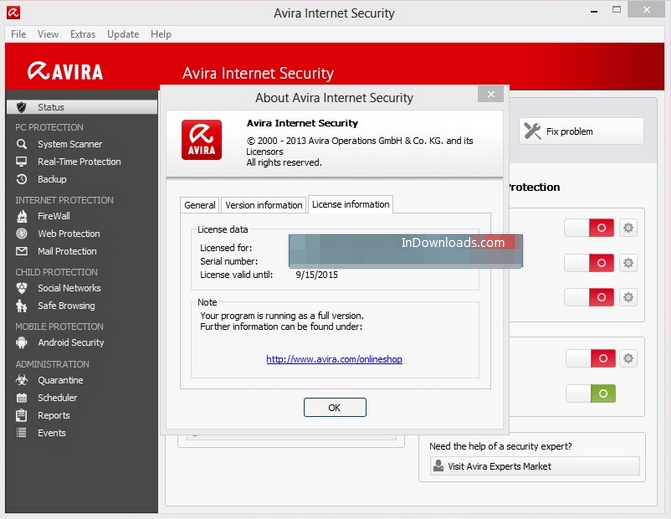
Task: Open Social Networks icon
Action: (21, 288)
